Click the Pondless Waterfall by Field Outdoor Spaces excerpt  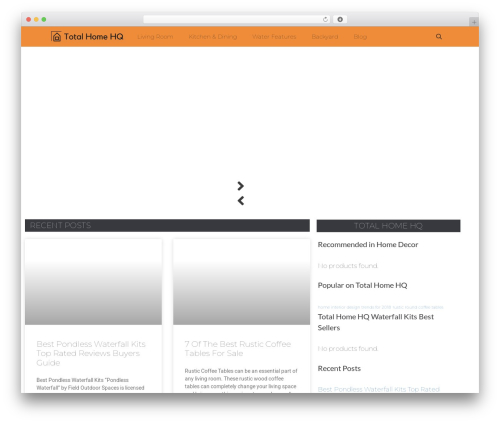(x=90, y=384)
